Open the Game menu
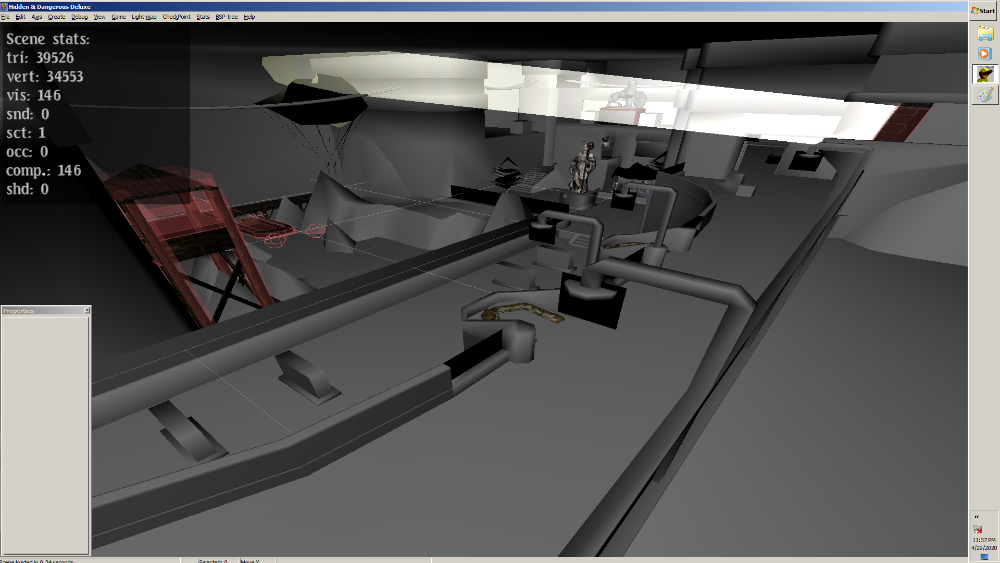1000x563 pixels. pos(119,17)
